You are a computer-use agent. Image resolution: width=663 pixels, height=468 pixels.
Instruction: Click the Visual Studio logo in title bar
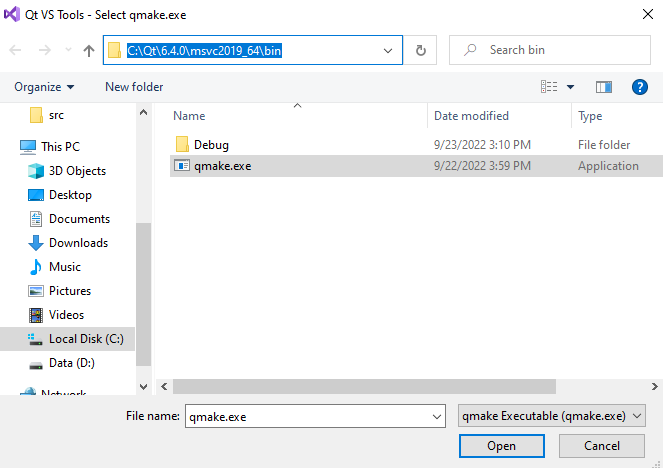point(12,14)
